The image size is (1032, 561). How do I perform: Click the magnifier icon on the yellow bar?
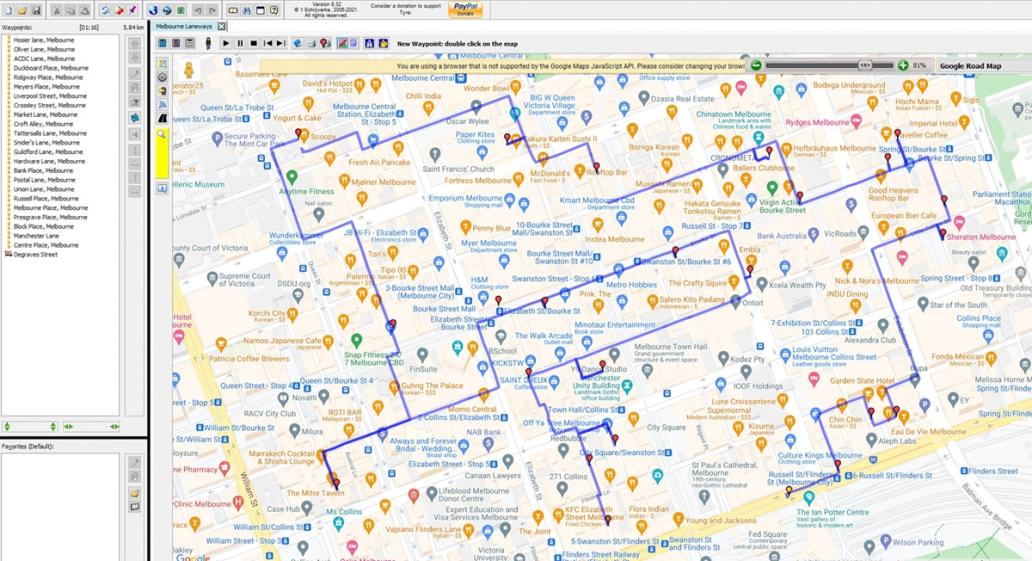tap(161, 134)
